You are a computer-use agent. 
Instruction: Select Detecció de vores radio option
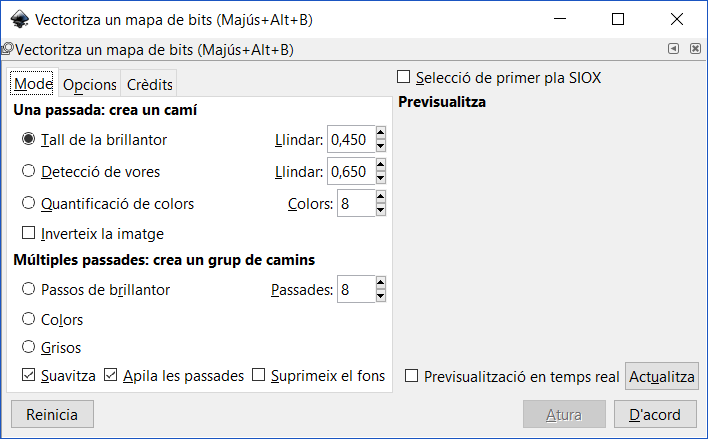pyautogui.click(x=28, y=171)
